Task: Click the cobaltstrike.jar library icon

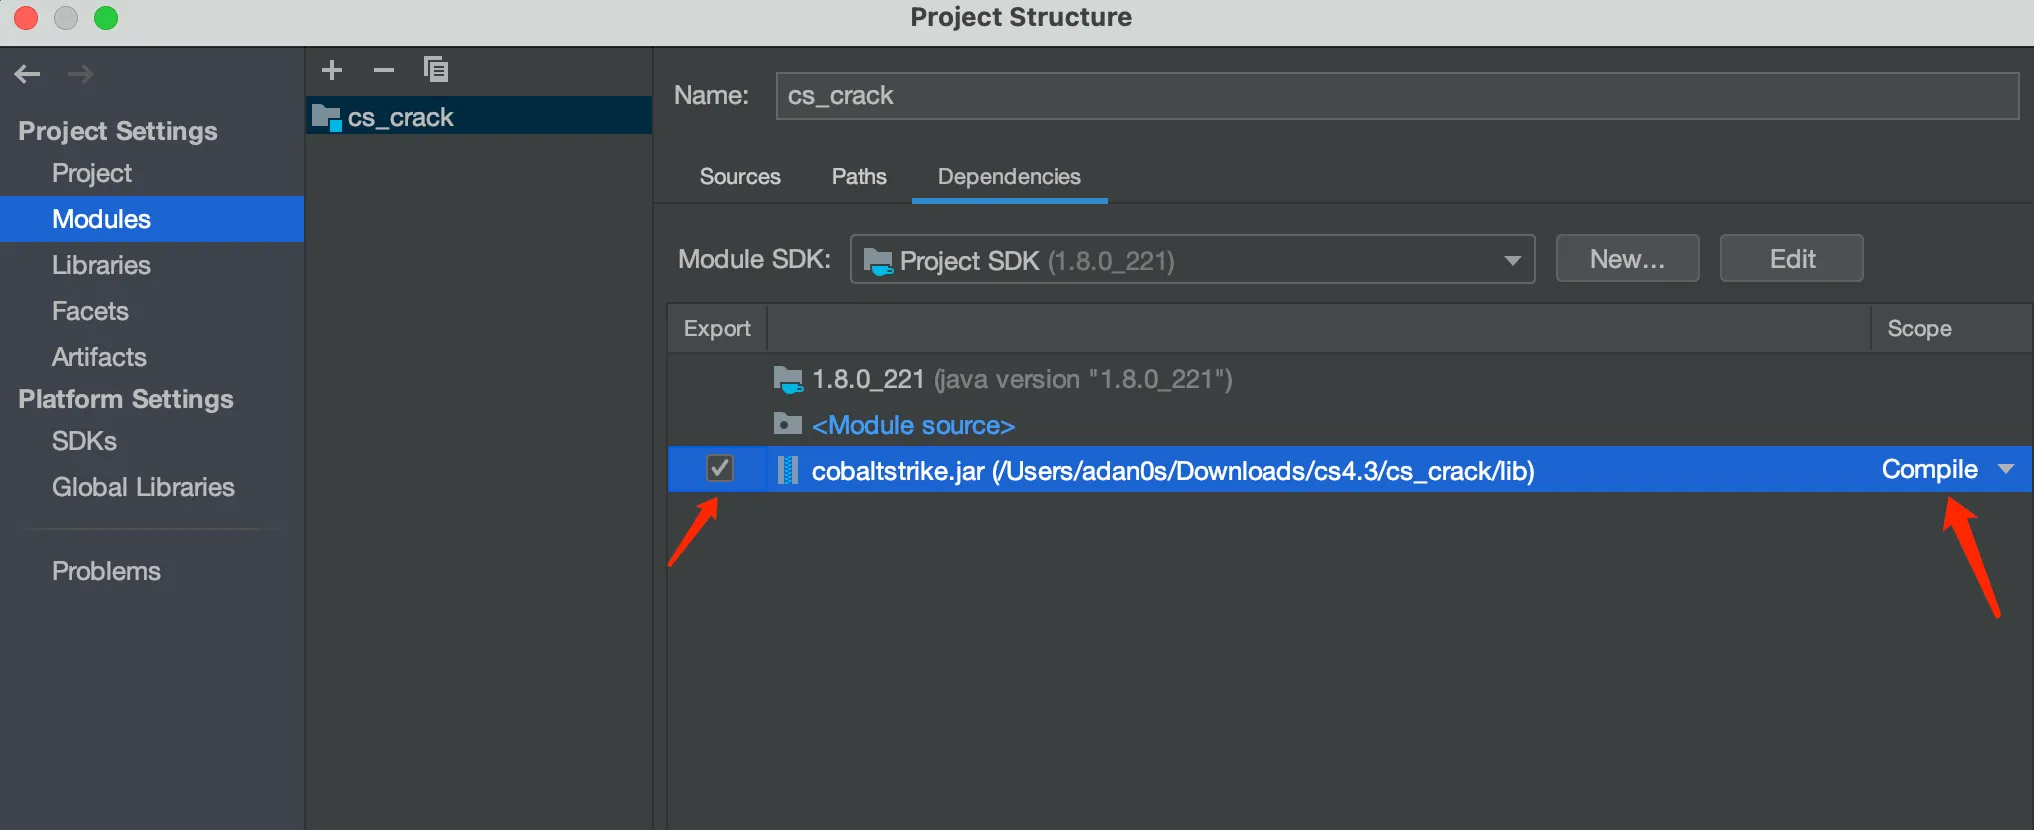Action: point(788,470)
